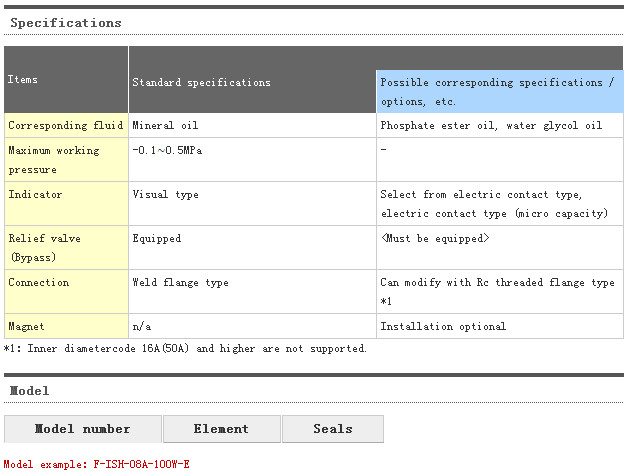The width and height of the screenshot is (628, 476).
Task: Click the Standard specifications column header
Action: click(201, 82)
